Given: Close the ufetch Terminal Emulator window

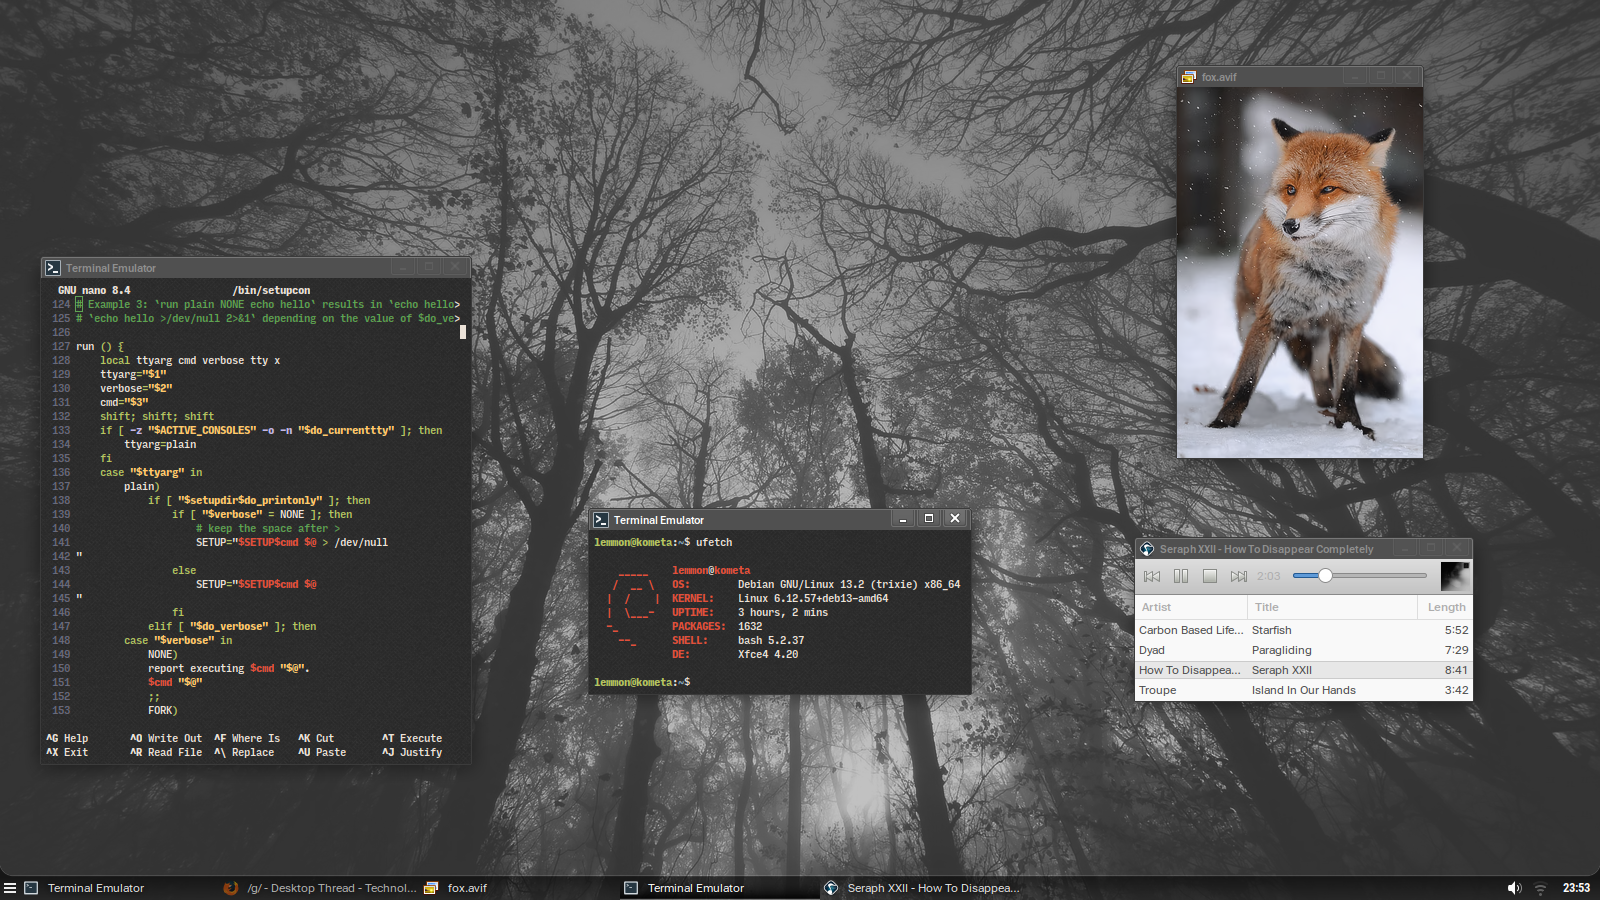Looking at the screenshot, I should coord(955,519).
